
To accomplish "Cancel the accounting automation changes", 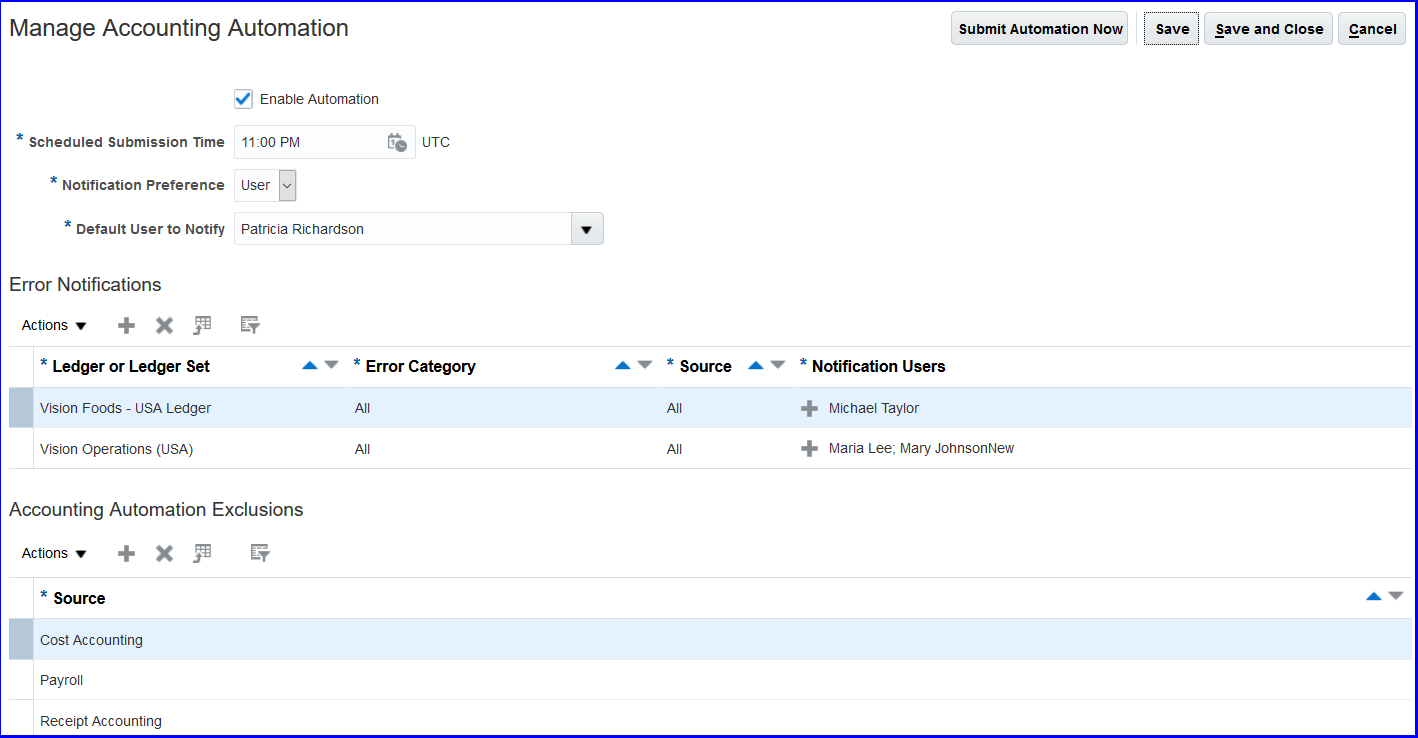I will point(1372,29).
